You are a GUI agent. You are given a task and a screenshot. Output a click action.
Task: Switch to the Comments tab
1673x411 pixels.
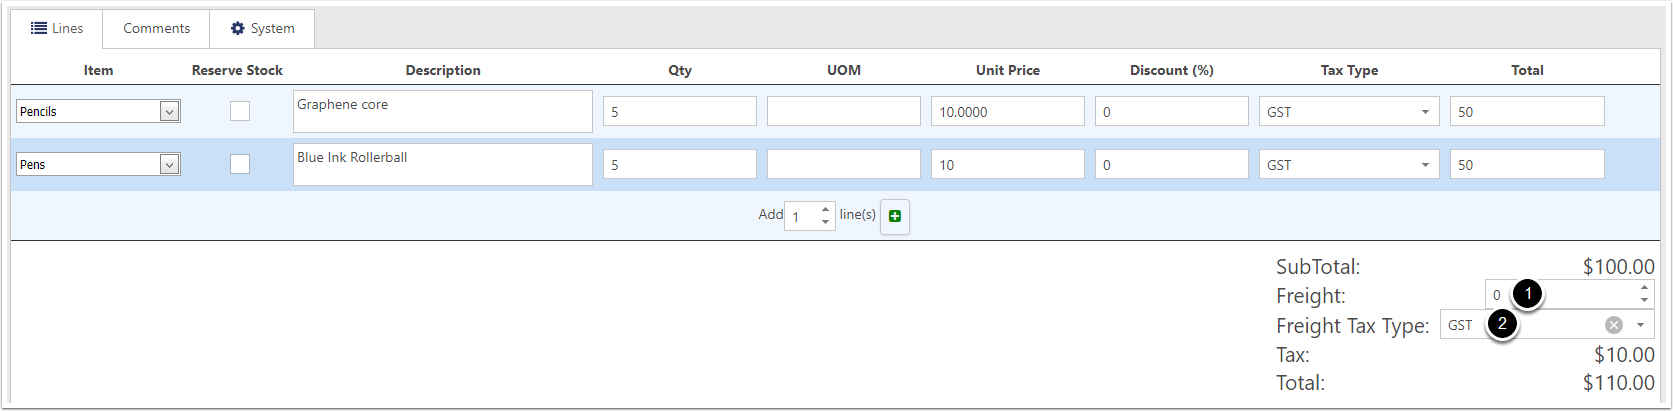pos(156,28)
